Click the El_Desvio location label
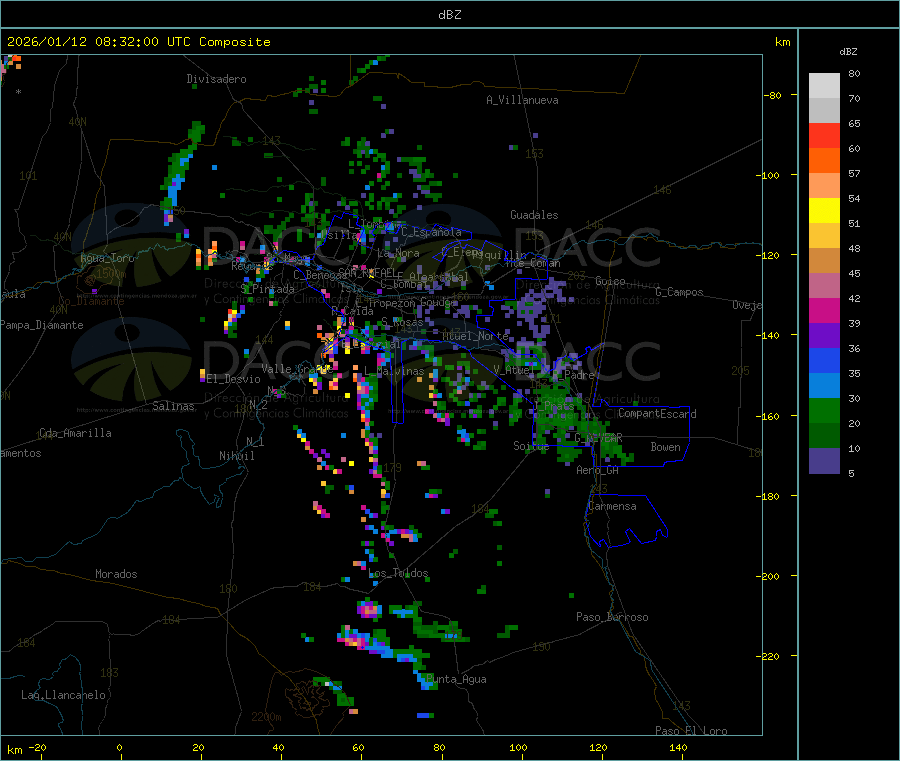Image resolution: width=900 pixels, height=761 pixels. (x=234, y=379)
